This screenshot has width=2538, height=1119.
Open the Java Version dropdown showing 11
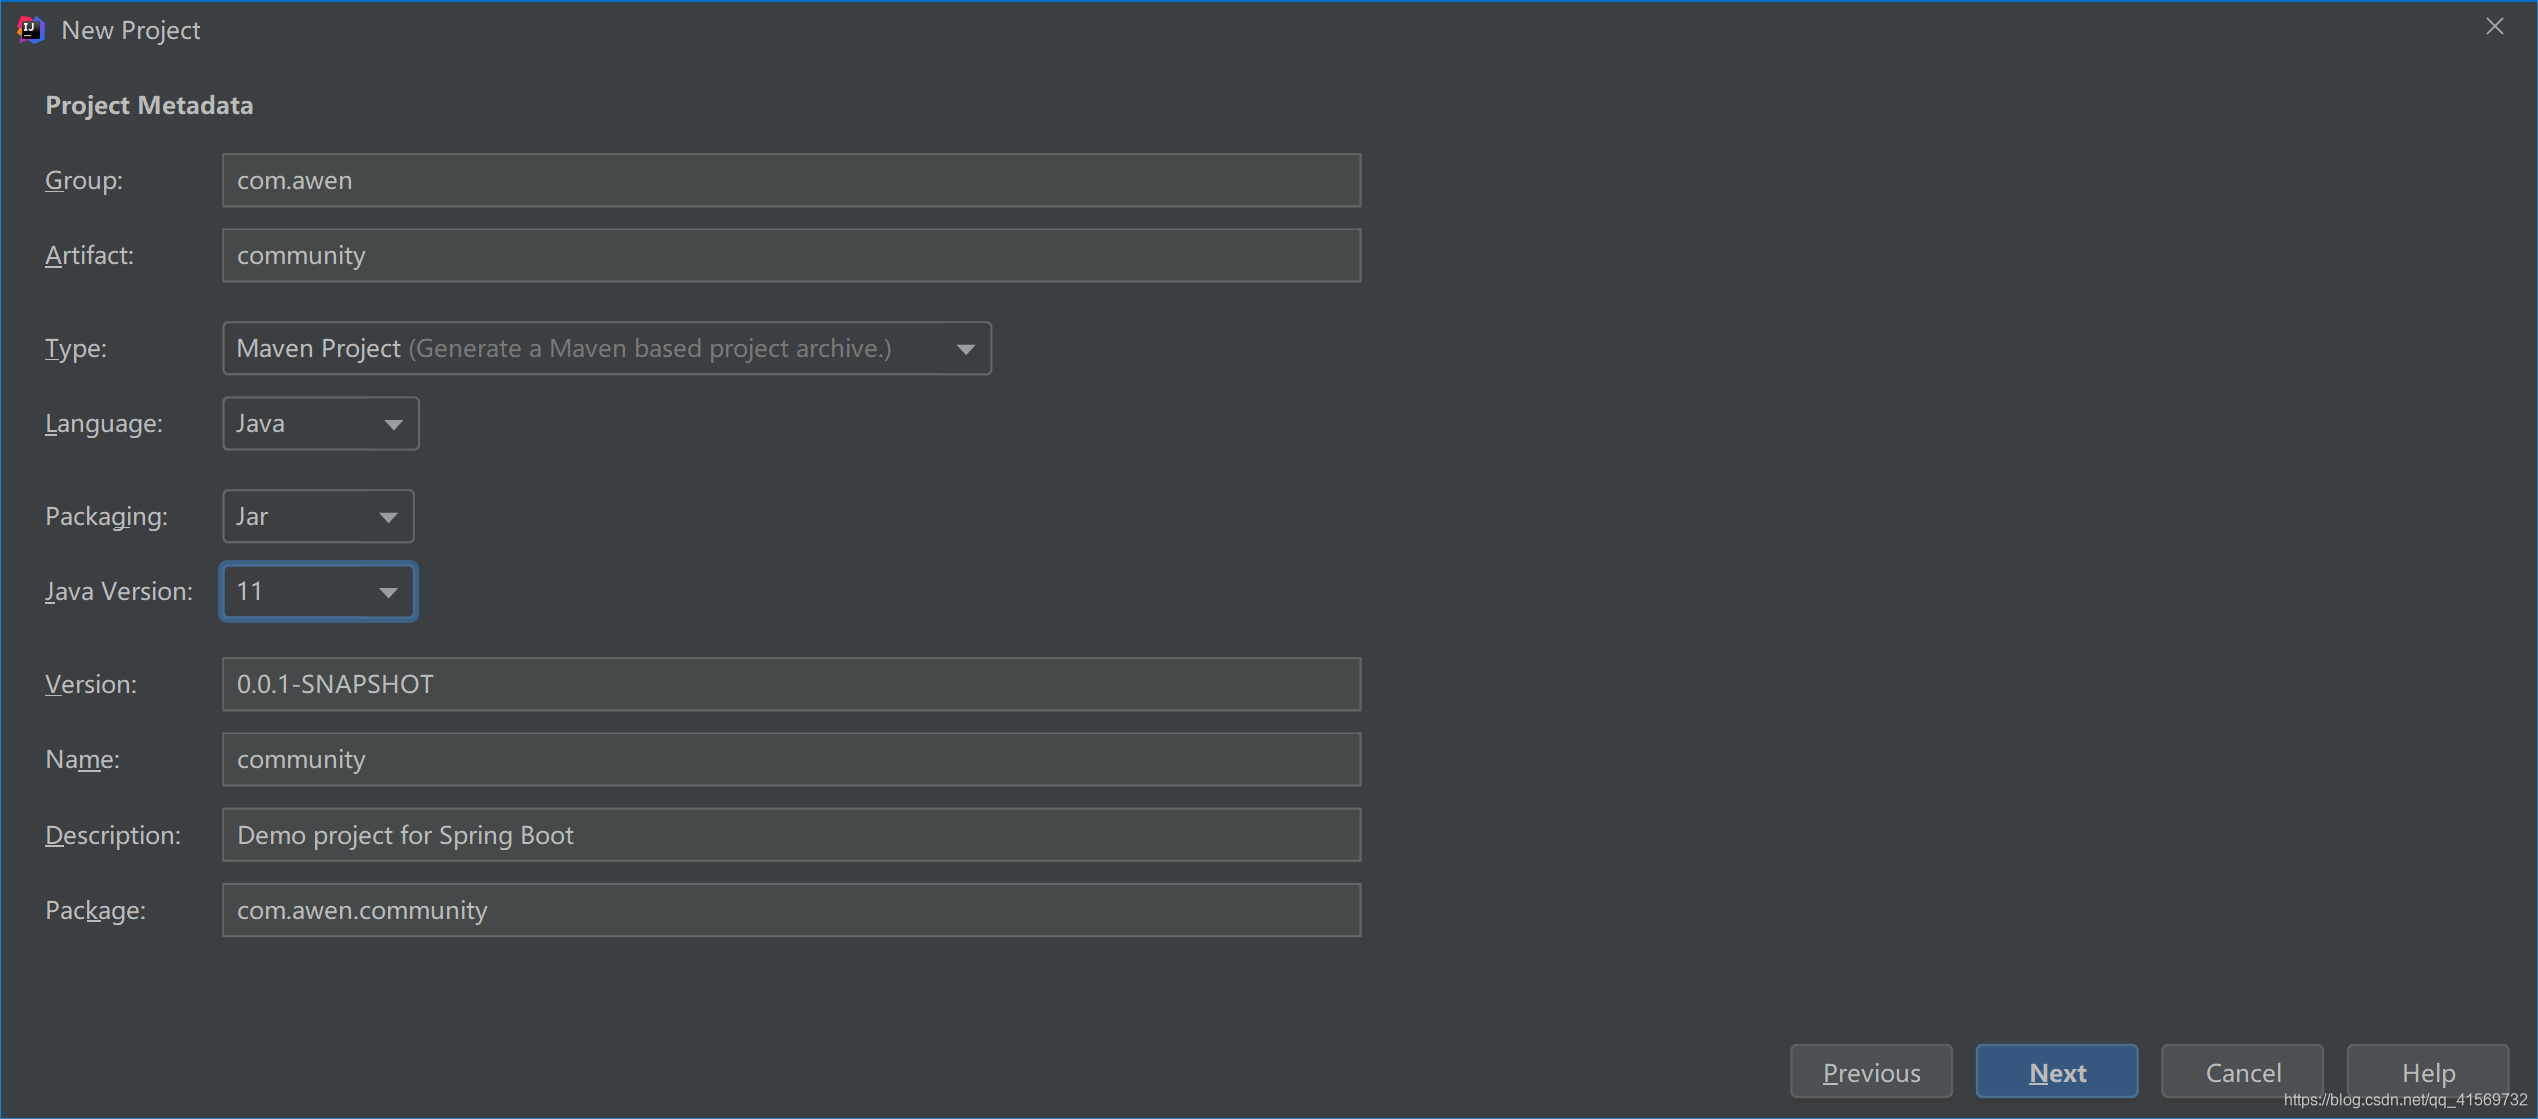click(318, 591)
